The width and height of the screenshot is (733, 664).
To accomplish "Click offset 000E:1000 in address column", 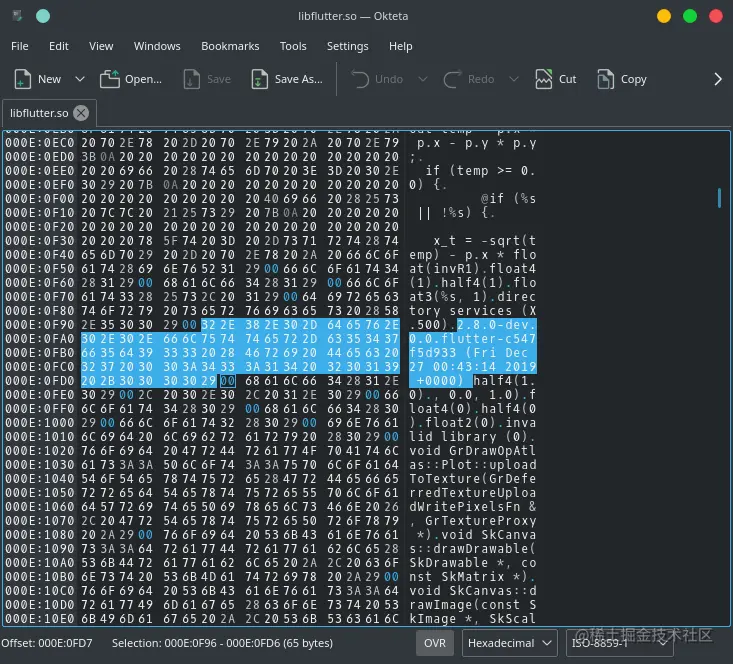I will click(40, 423).
